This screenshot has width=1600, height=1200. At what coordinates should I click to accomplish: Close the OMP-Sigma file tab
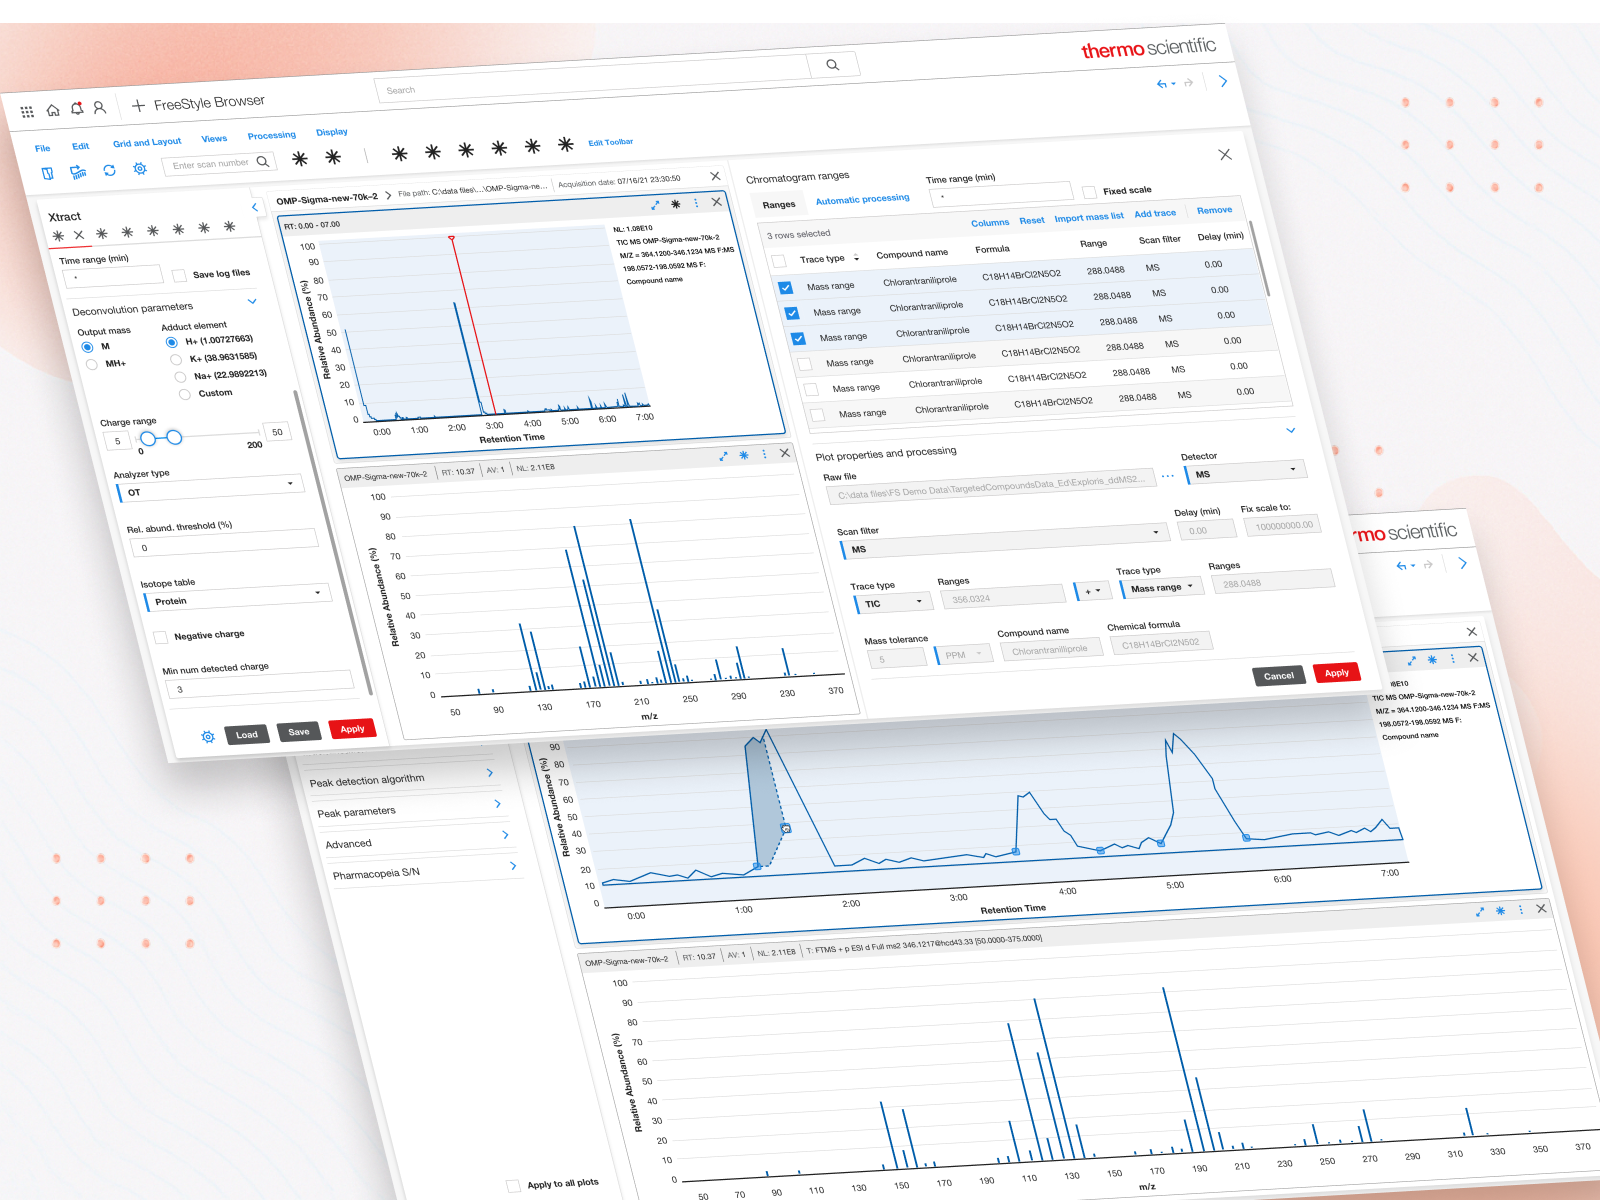tap(715, 176)
